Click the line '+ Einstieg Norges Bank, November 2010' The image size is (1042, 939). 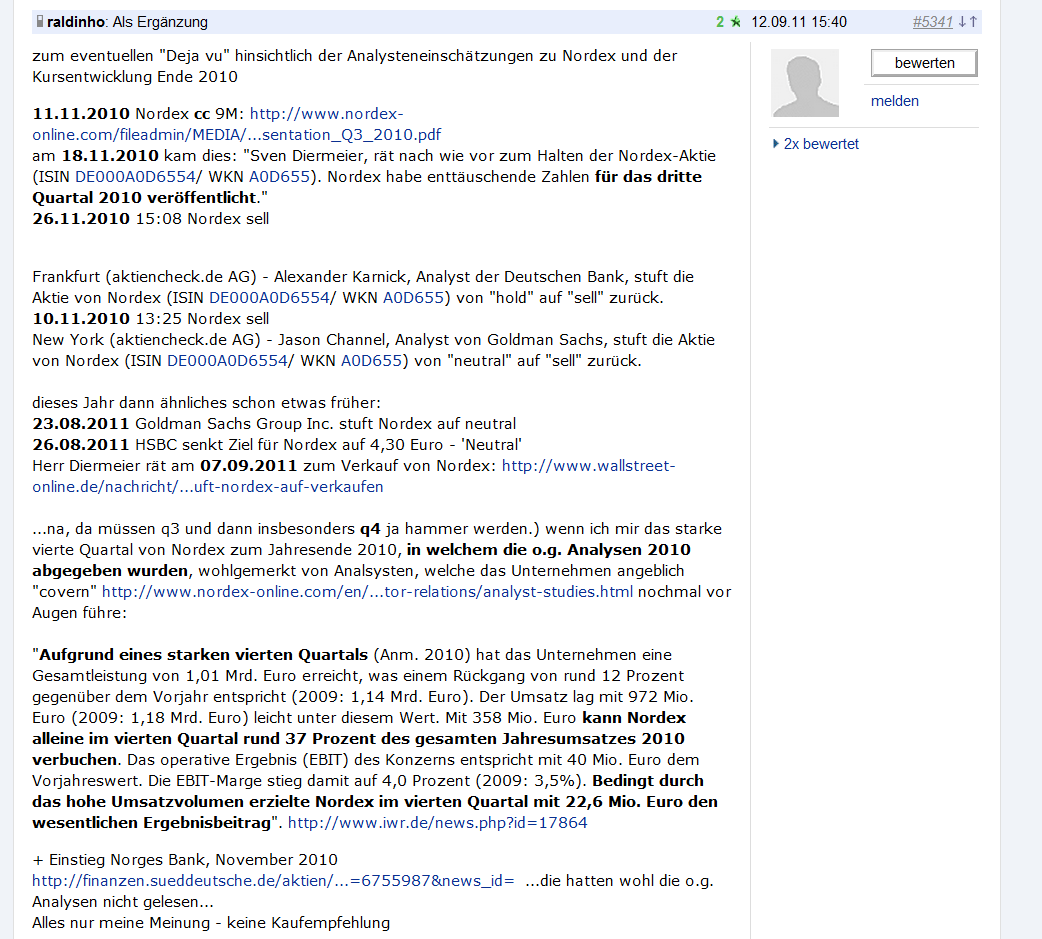click(185, 860)
